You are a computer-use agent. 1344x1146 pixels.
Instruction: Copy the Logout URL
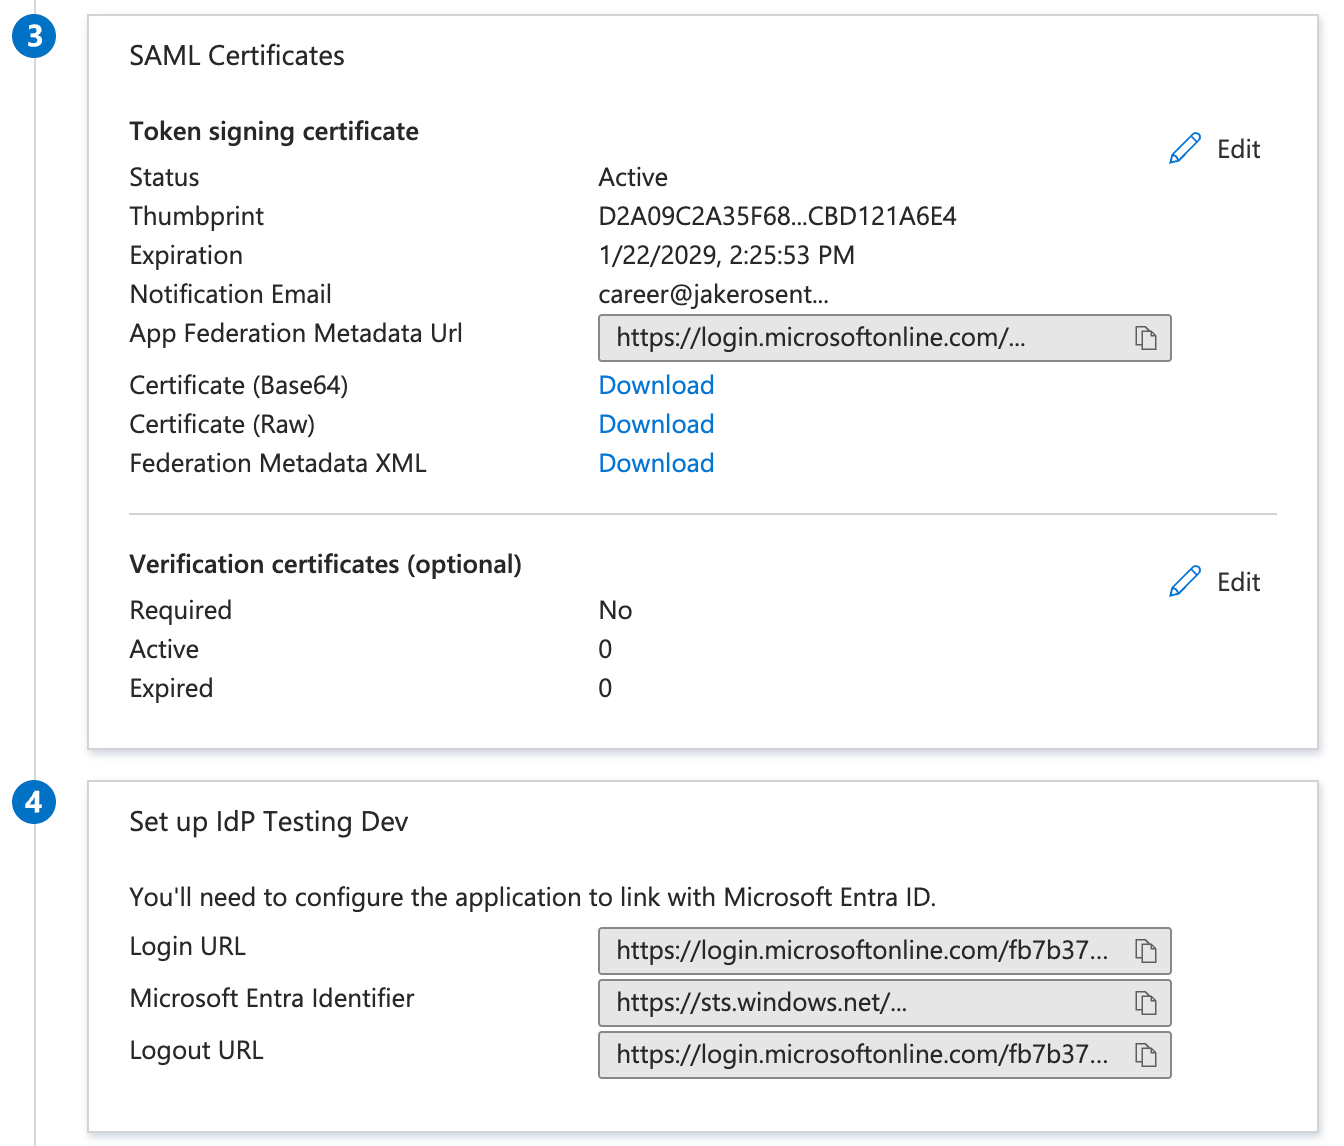1146,1055
